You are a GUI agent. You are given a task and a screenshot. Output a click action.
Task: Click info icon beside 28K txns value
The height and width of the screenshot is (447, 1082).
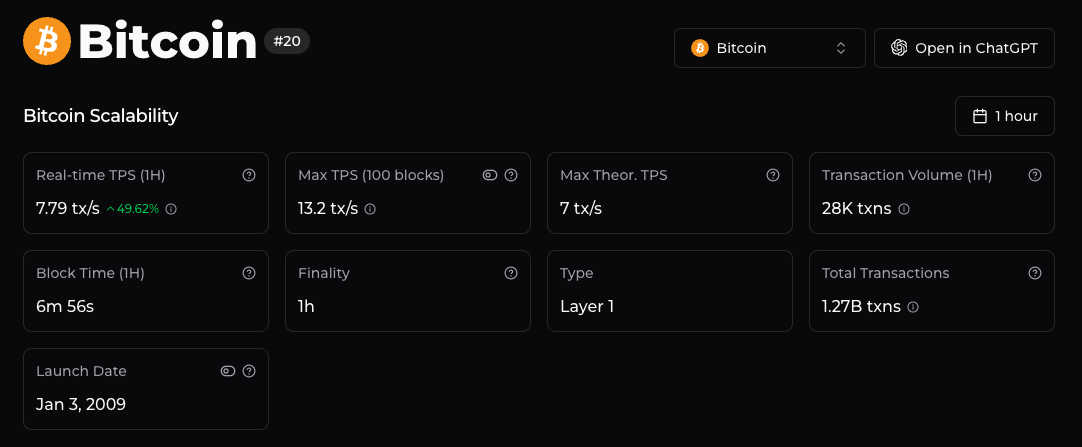pyautogui.click(x=904, y=209)
